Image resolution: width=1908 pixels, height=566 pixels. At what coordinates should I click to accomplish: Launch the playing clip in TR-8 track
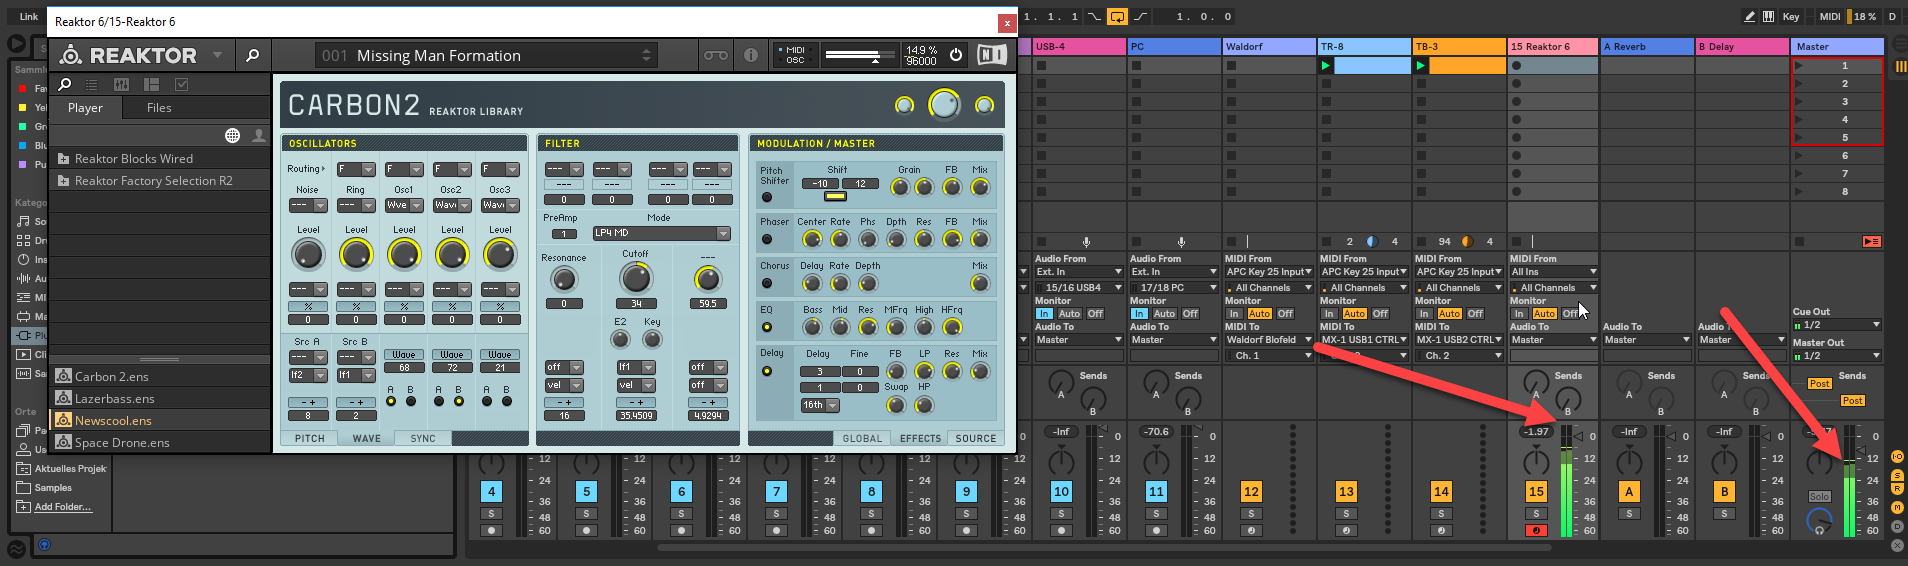pyautogui.click(x=1326, y=66)
